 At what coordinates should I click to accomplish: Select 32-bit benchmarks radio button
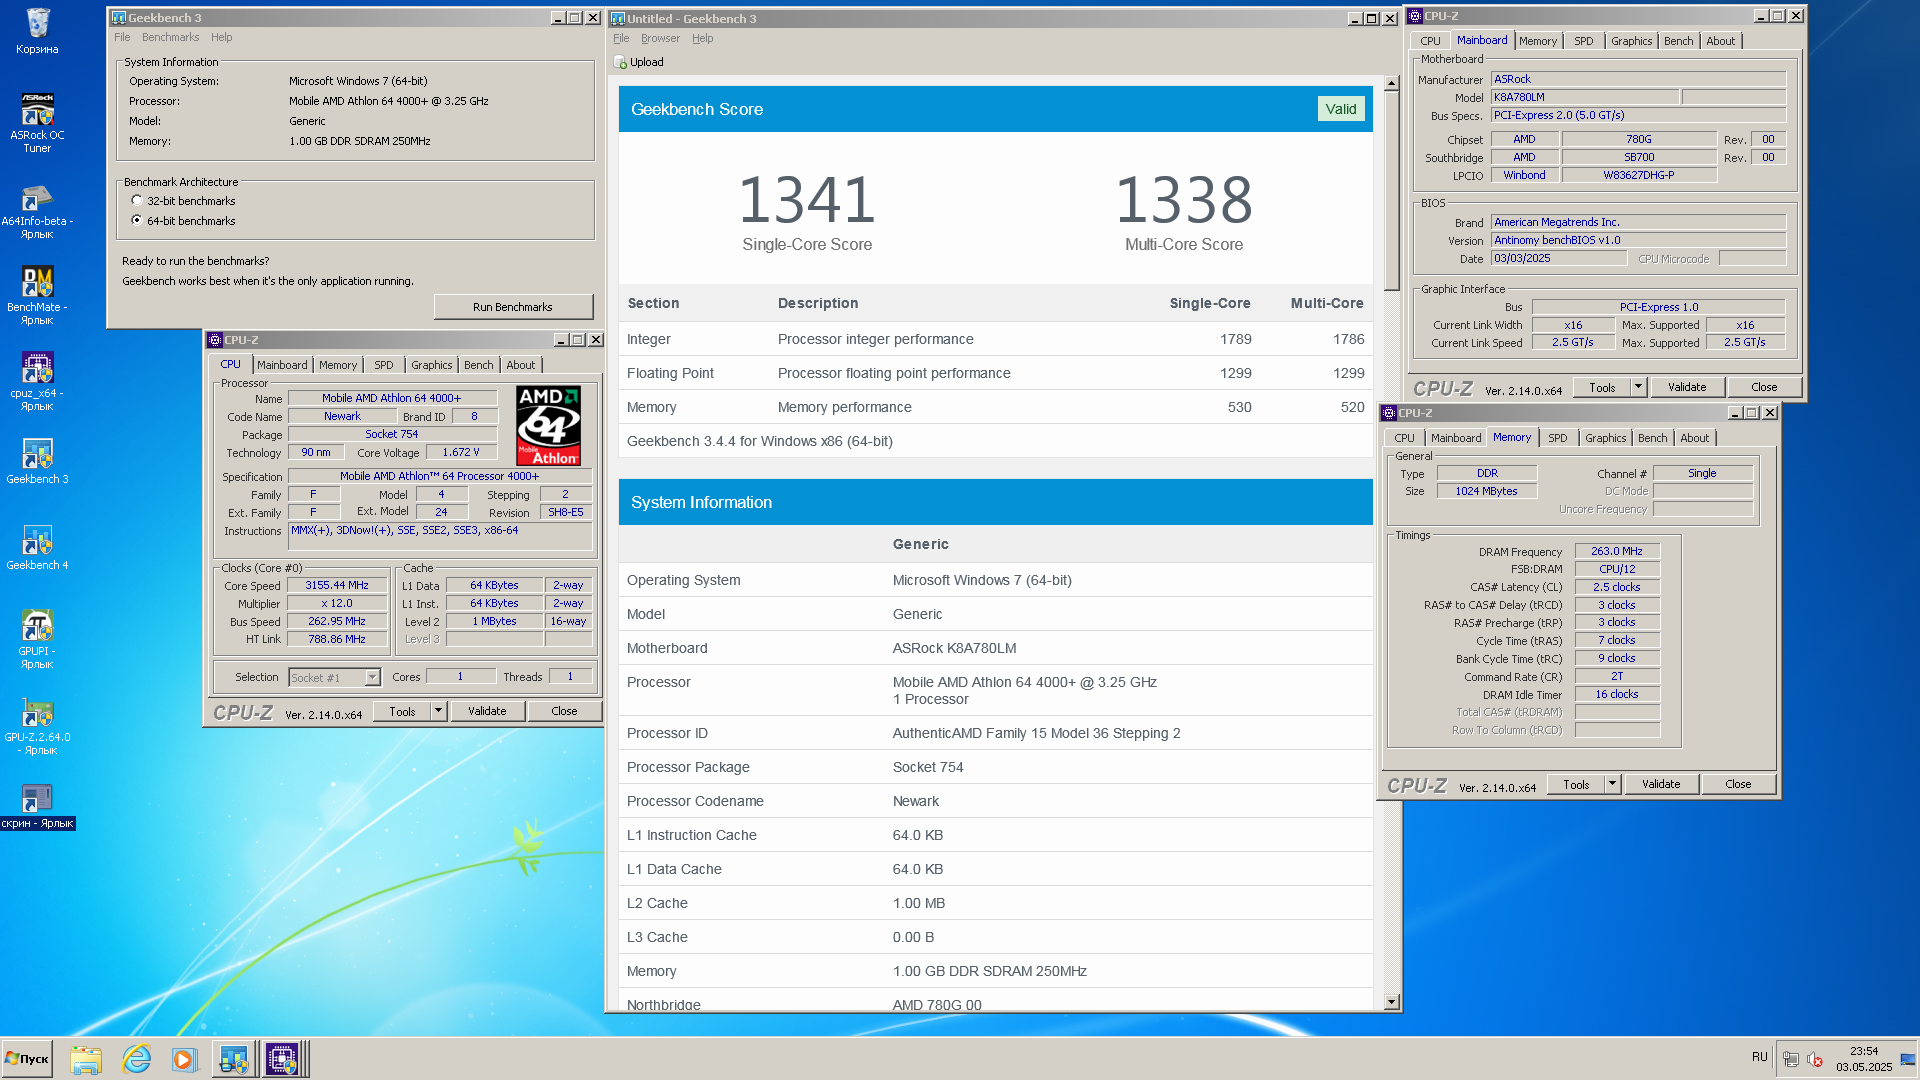tap(137, 201)
